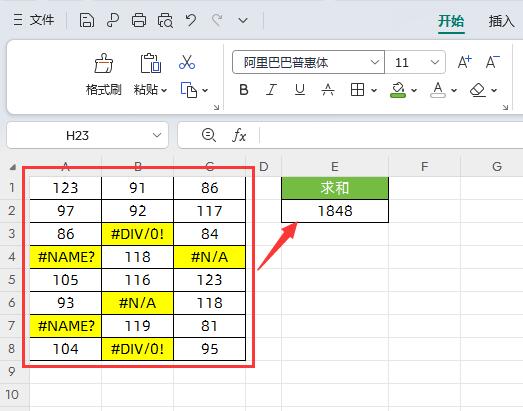Open the font name dropdown
The width and height of the screenshot is (523, 411).
point(375,62)
